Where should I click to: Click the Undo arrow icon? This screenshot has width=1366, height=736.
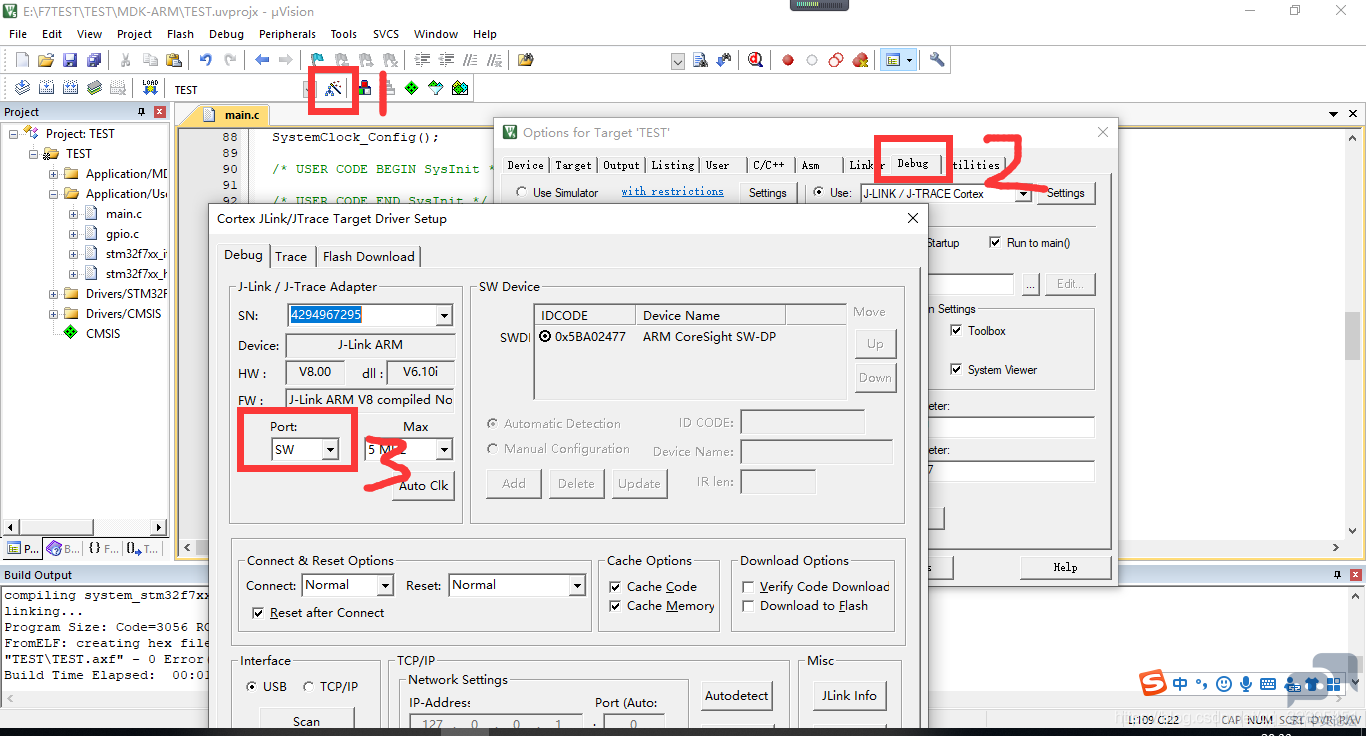click(205, 60)
